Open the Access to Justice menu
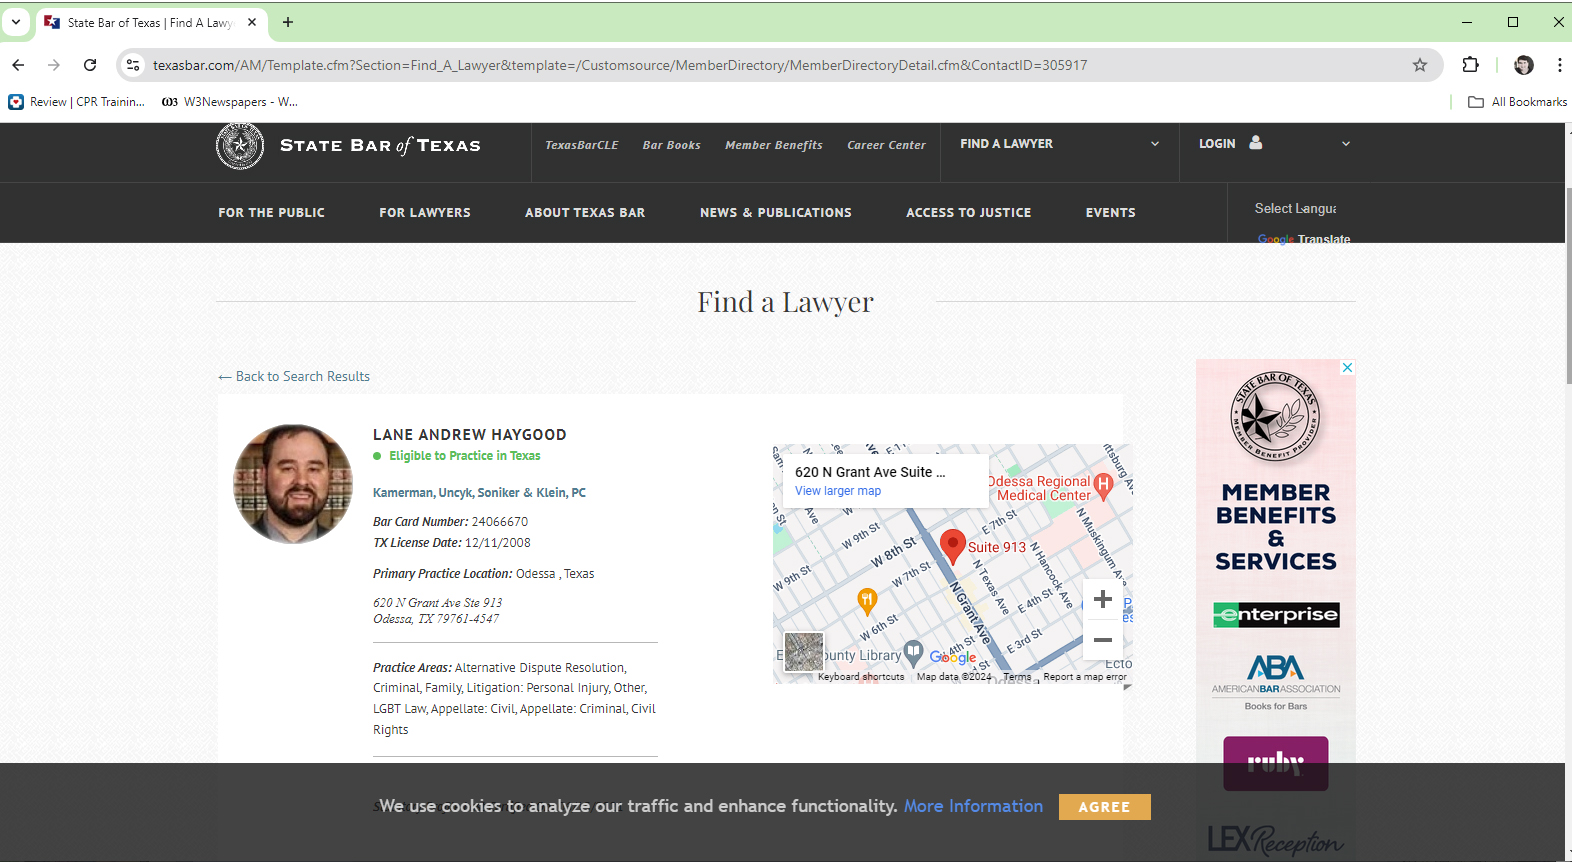The height and width of the screenshot is (862, 1572). (969, 213)
